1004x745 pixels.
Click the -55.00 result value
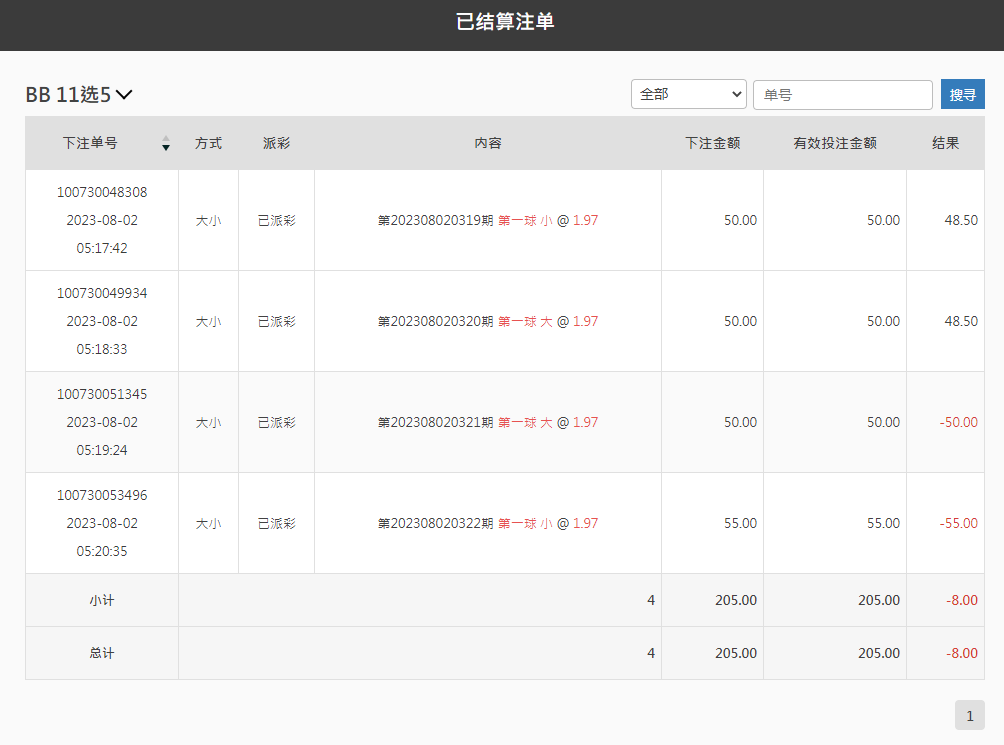[x=958, y=523]
